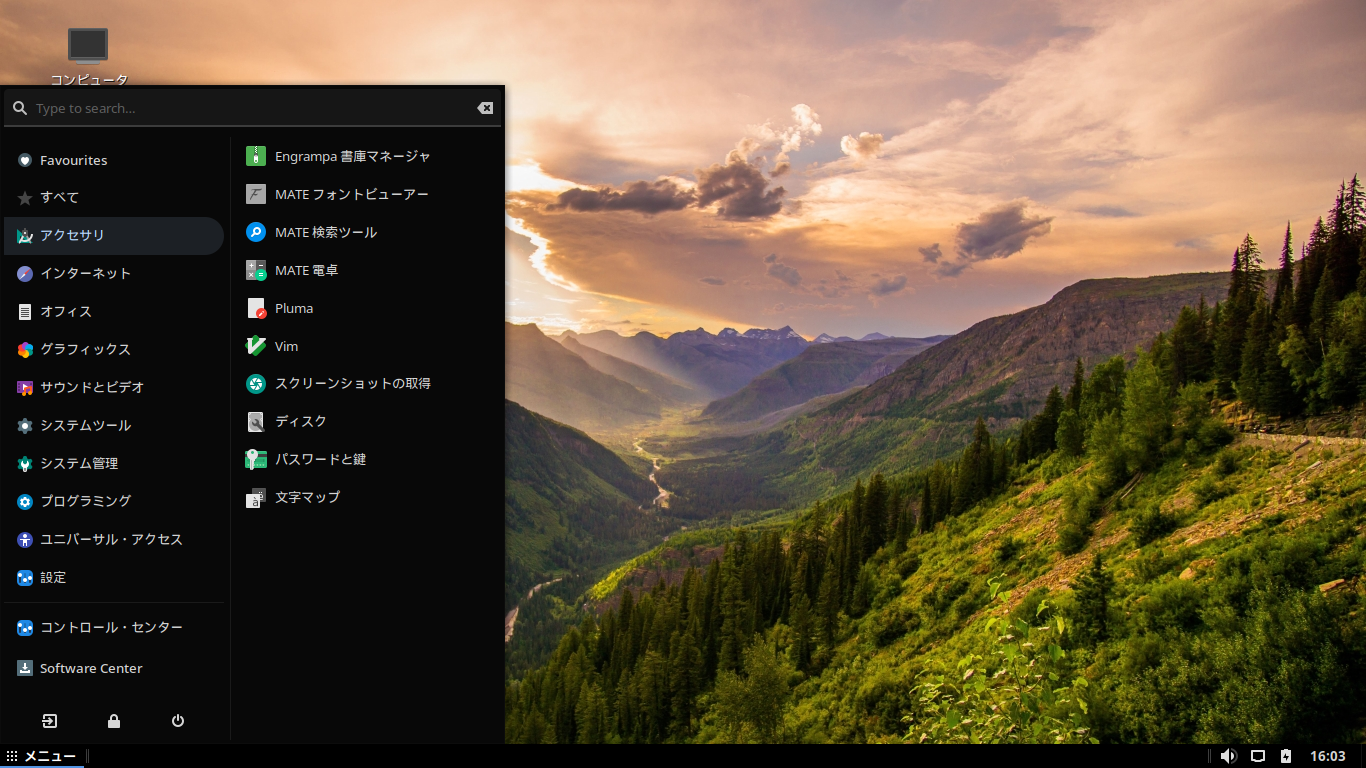
Task: Select the Favourites category
Action: [114, 160]
